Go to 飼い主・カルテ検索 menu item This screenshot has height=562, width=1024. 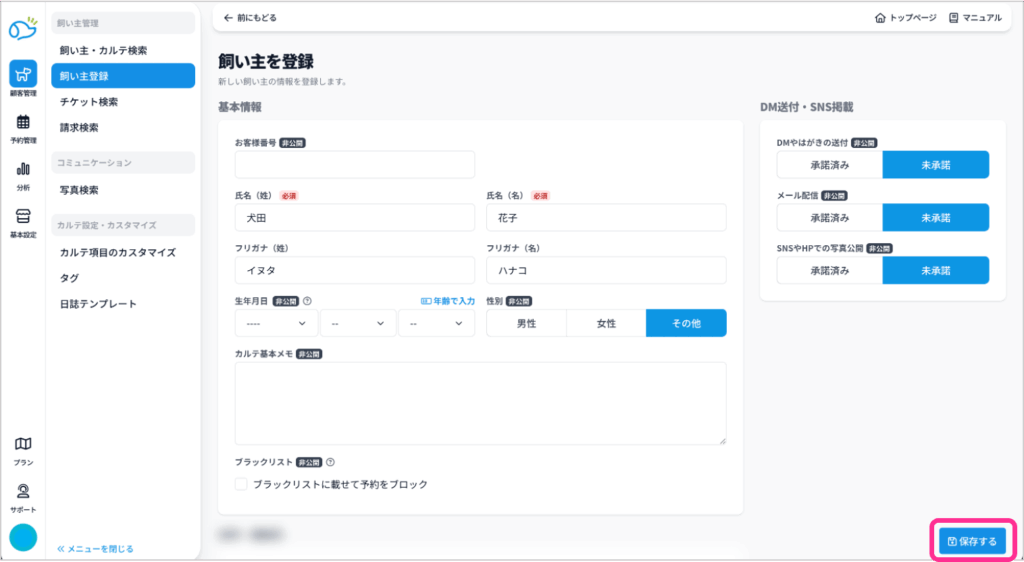coord(123,49)
